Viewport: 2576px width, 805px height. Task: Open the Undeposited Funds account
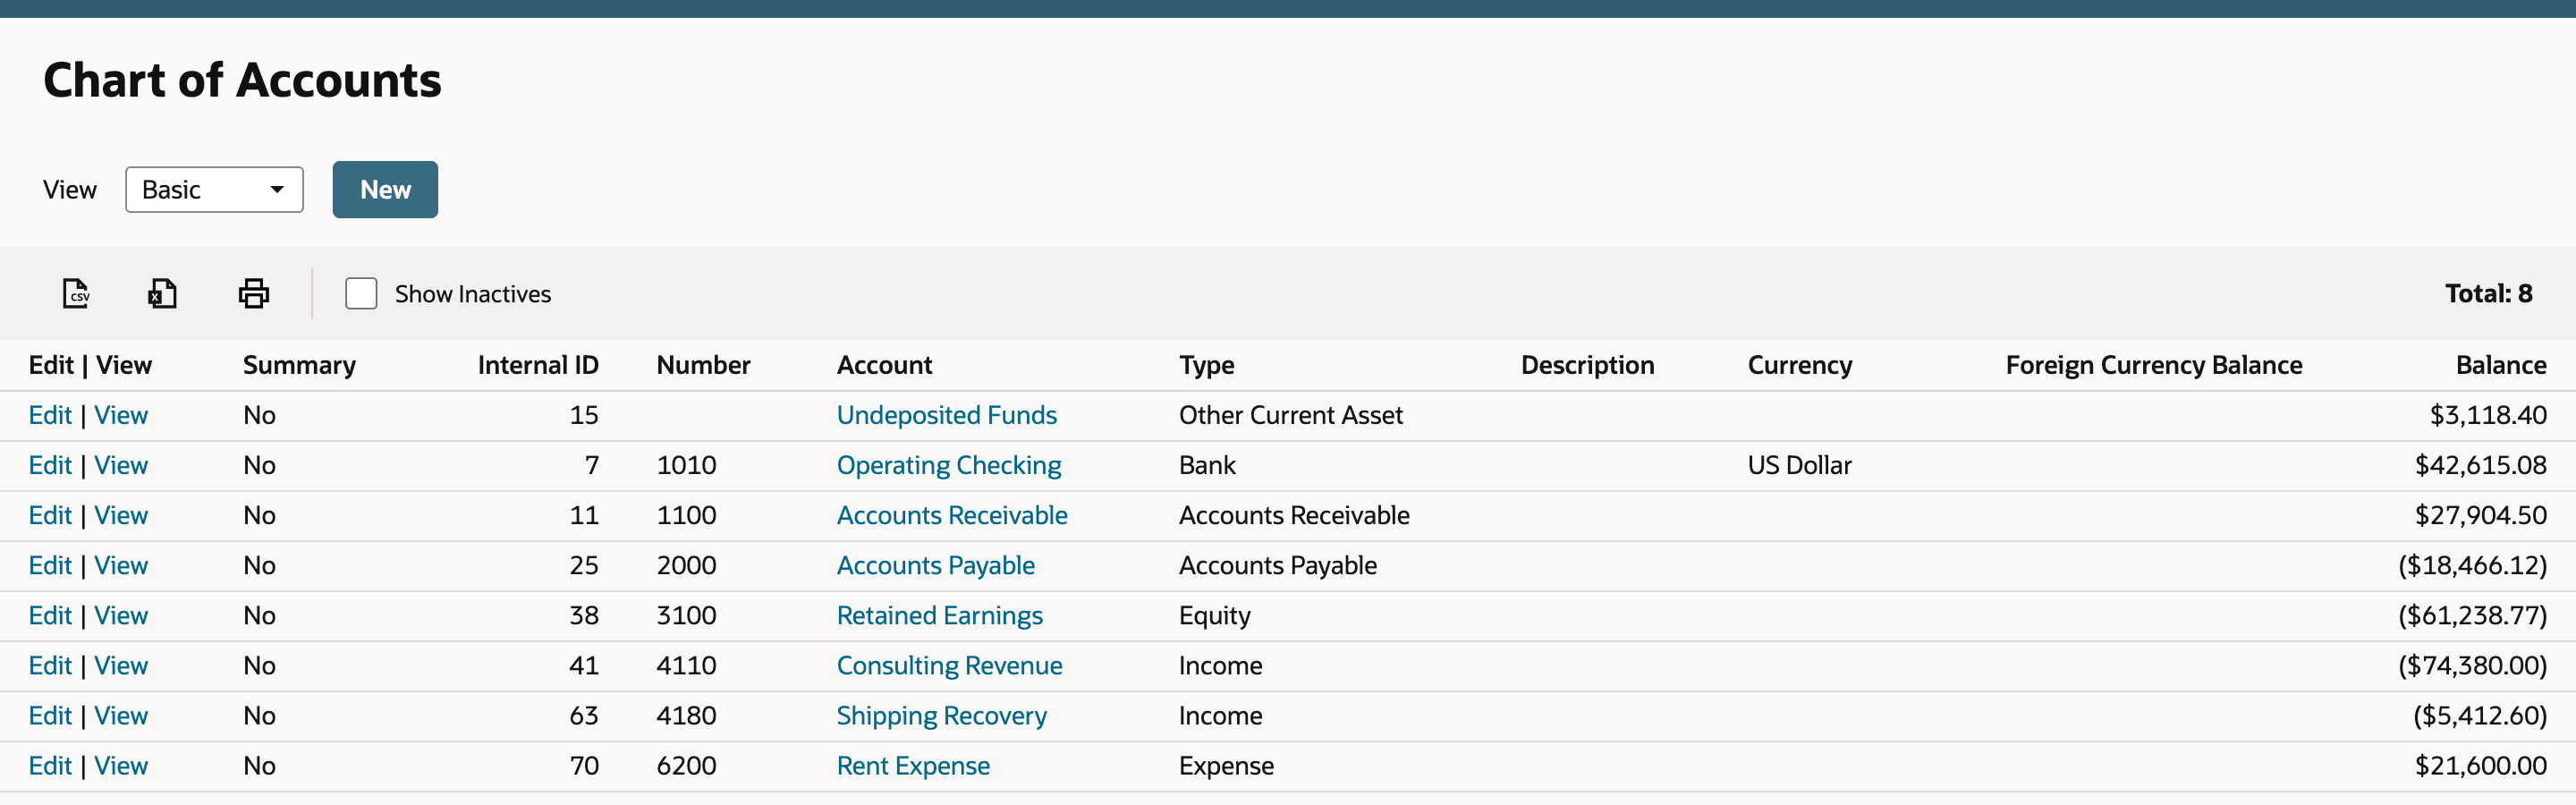[x=946, y=415]
